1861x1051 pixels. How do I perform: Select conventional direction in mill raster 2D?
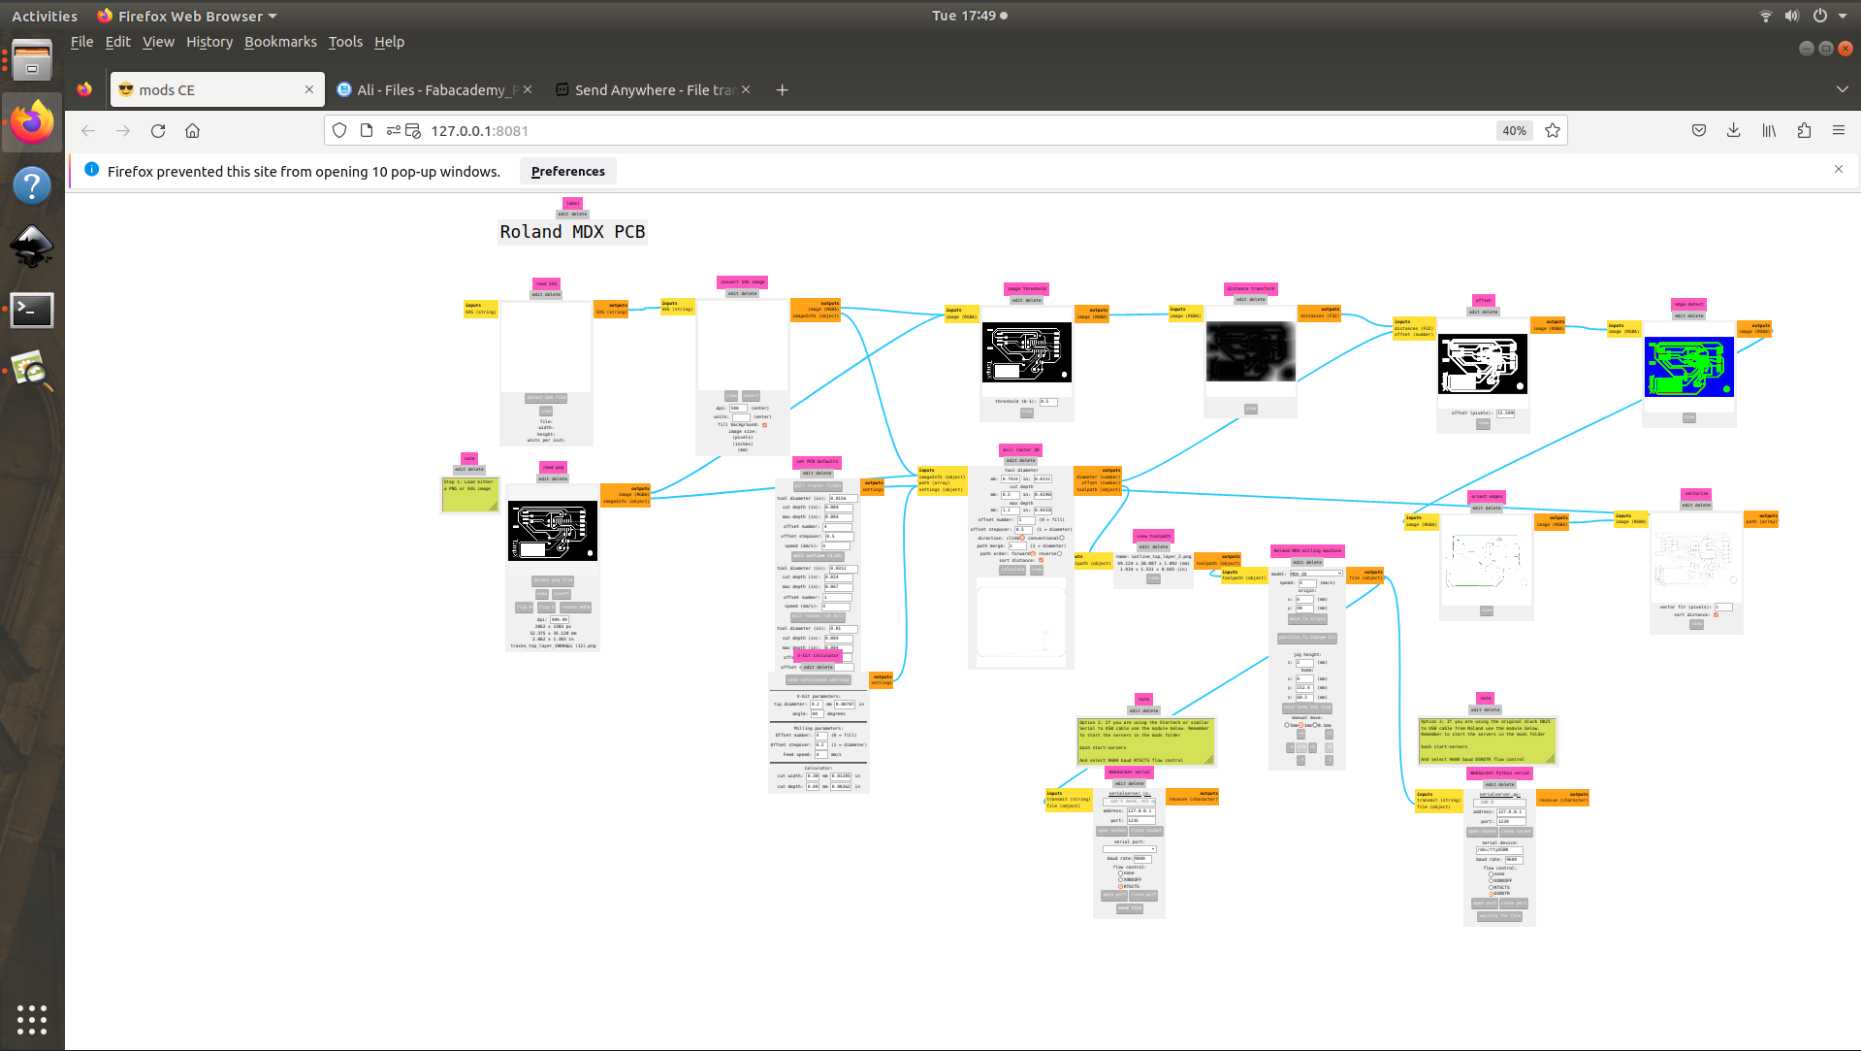(x=1062, y=538)
